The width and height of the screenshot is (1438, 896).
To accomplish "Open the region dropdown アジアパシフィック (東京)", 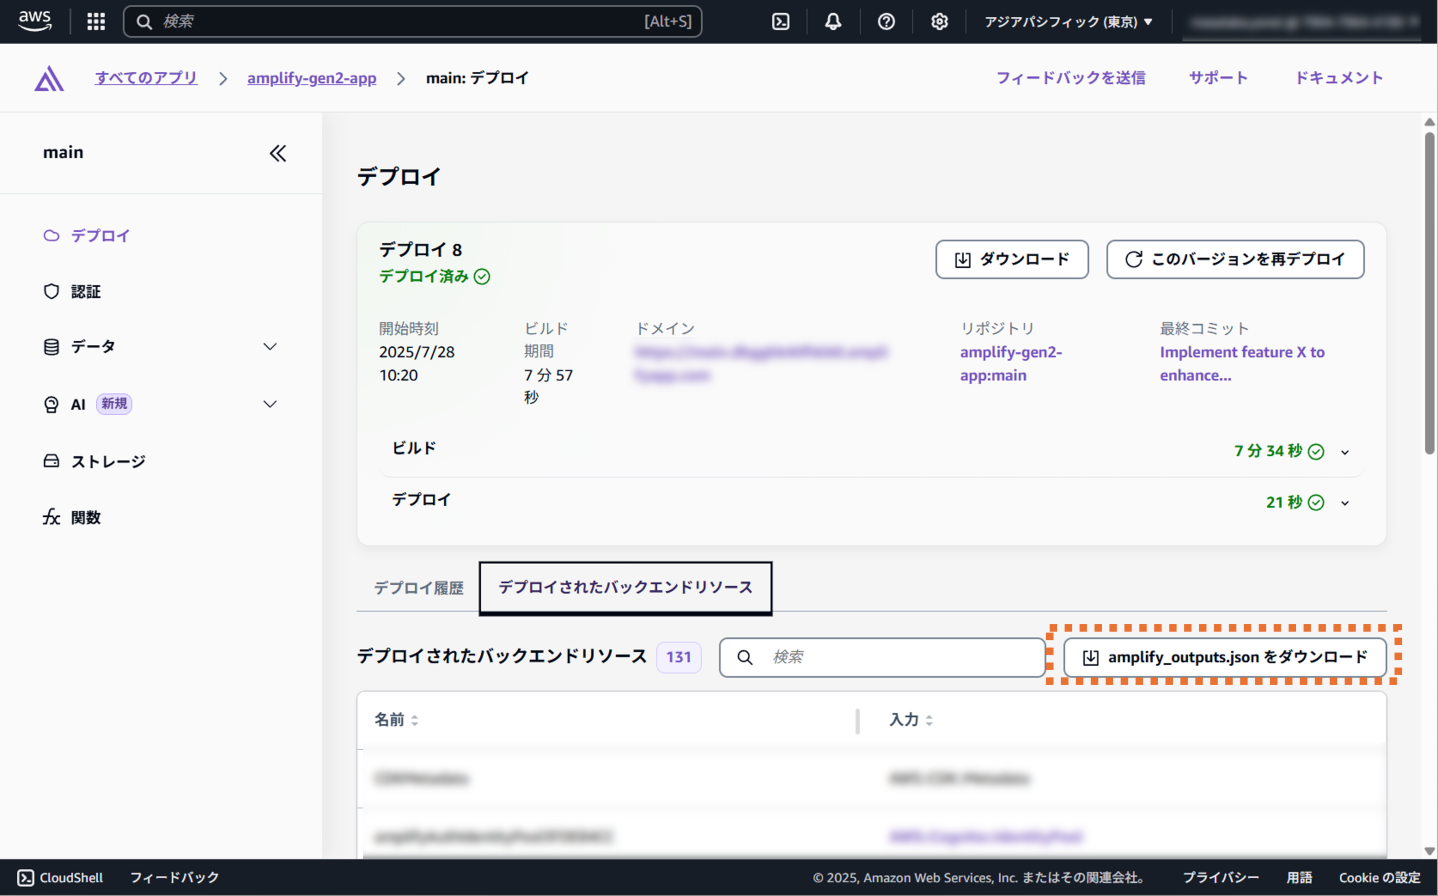I will pyautogui.click(x=1068, y=21).
